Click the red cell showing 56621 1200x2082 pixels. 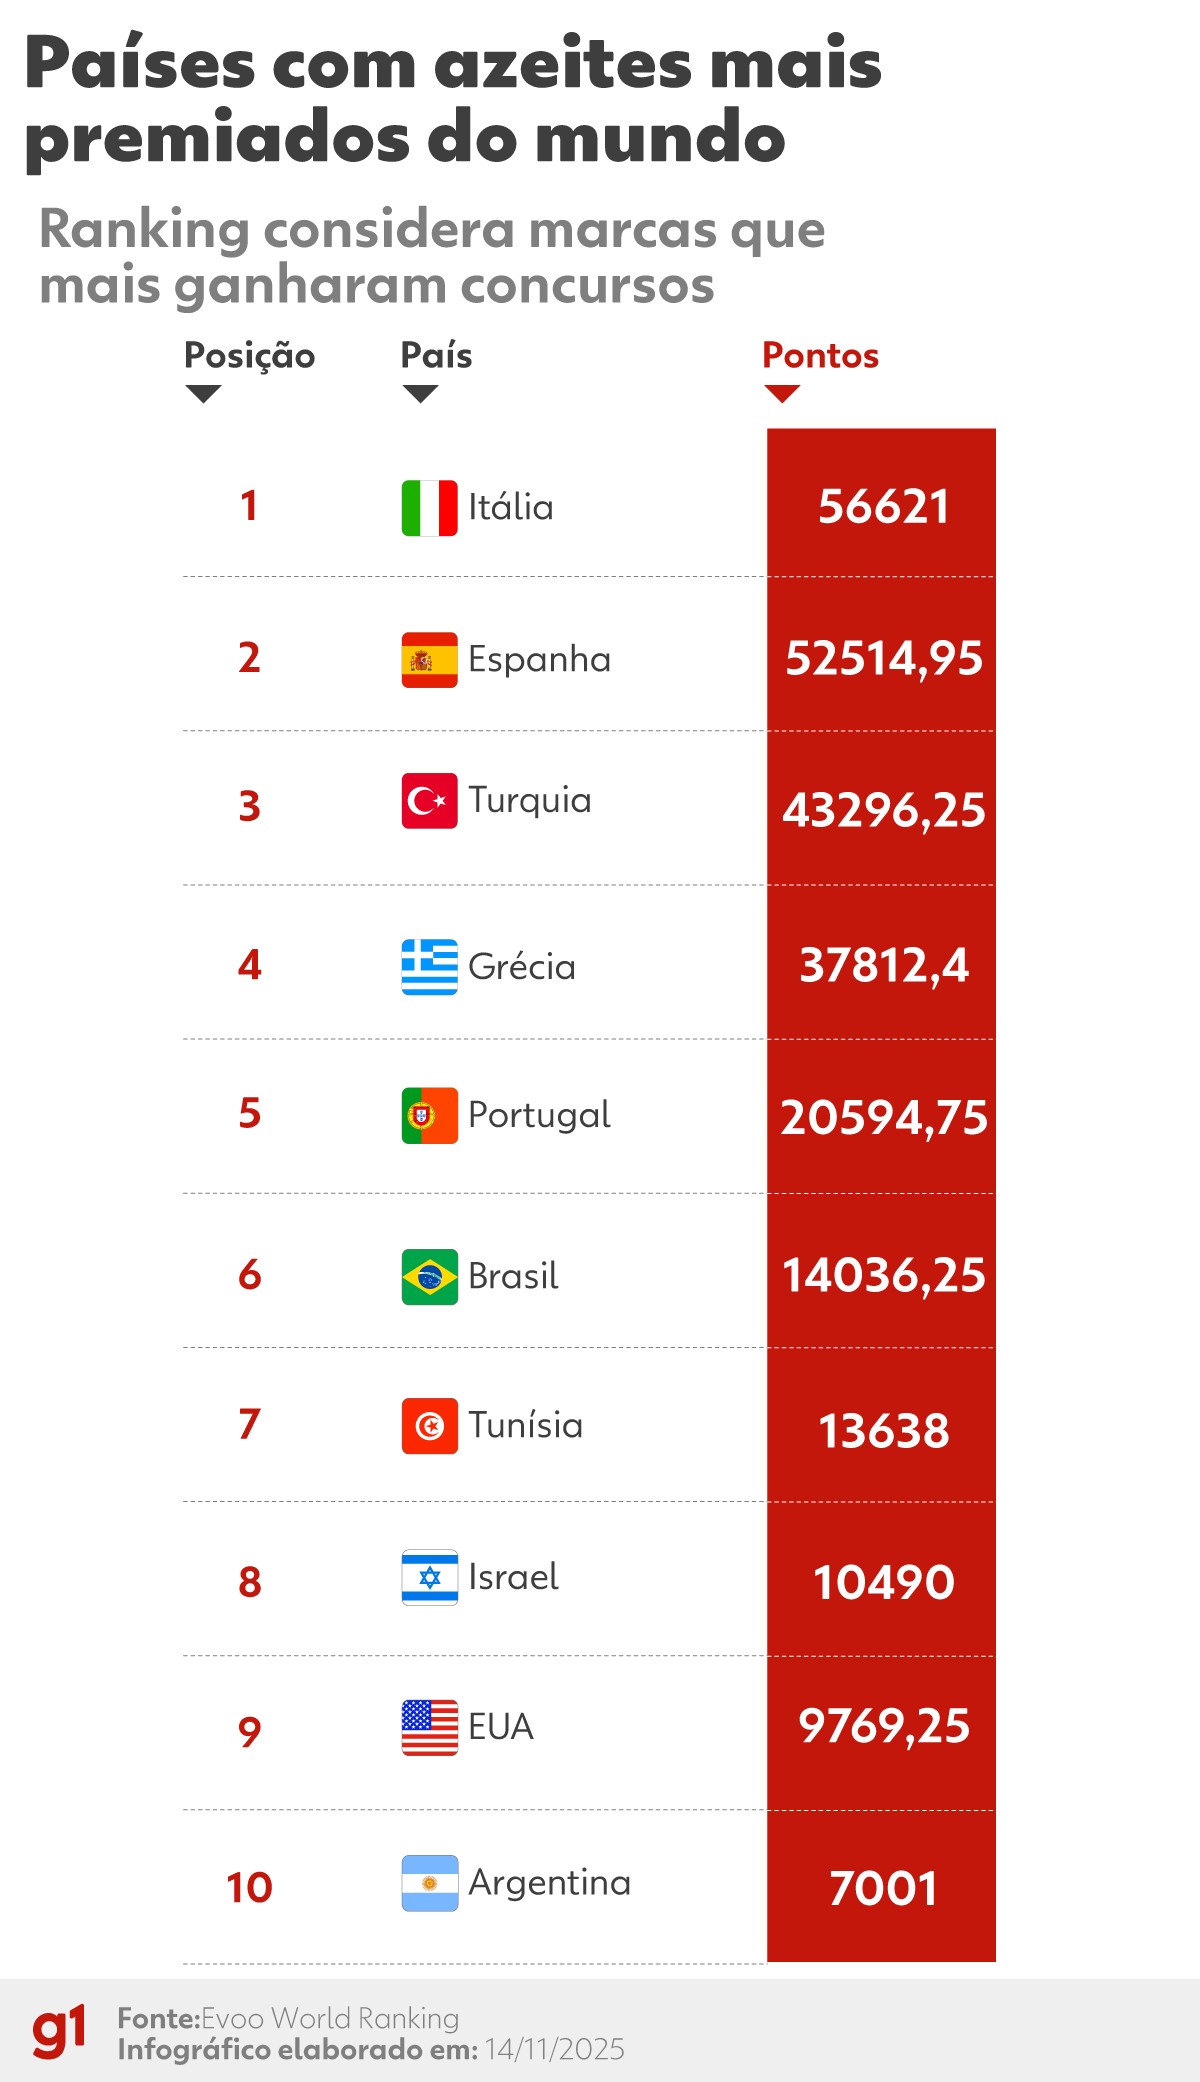coord(882,506)
